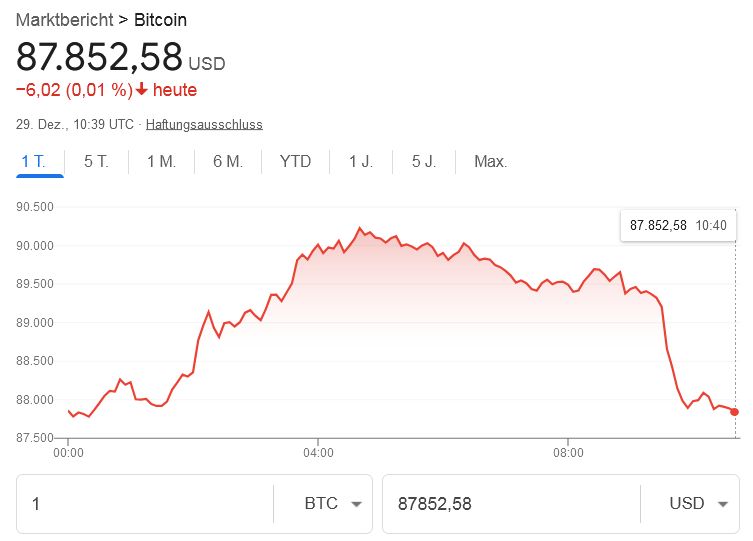Expand the USD currency dropdown
The height and width of the screenshot is (541, 753).
(x=697, y=504)
